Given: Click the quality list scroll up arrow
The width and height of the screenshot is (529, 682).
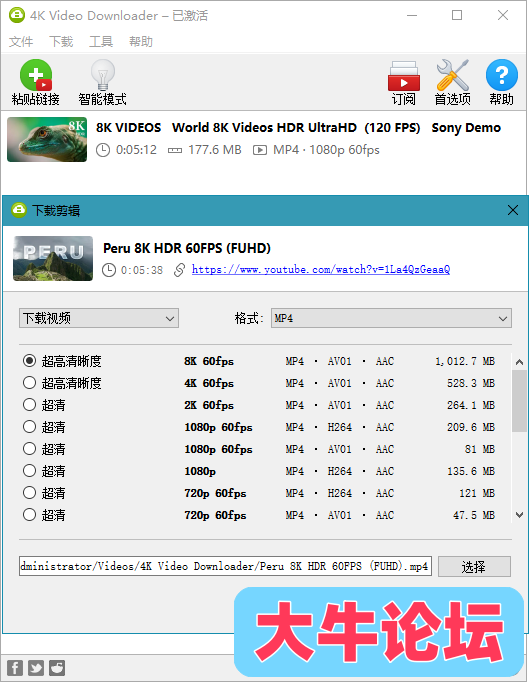Looking at the screenshot, I should (519, 362).
